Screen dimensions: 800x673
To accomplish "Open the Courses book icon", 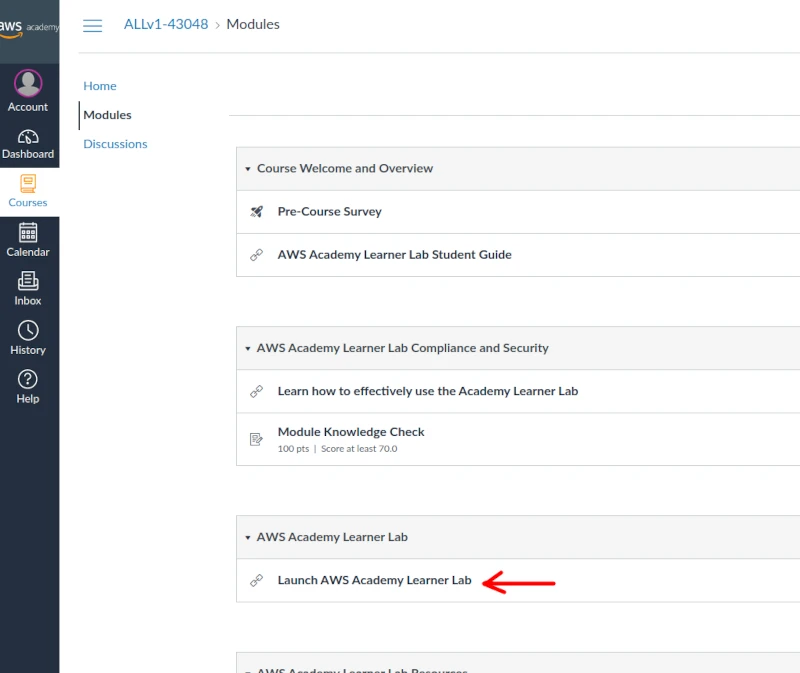I will point(28,184).
